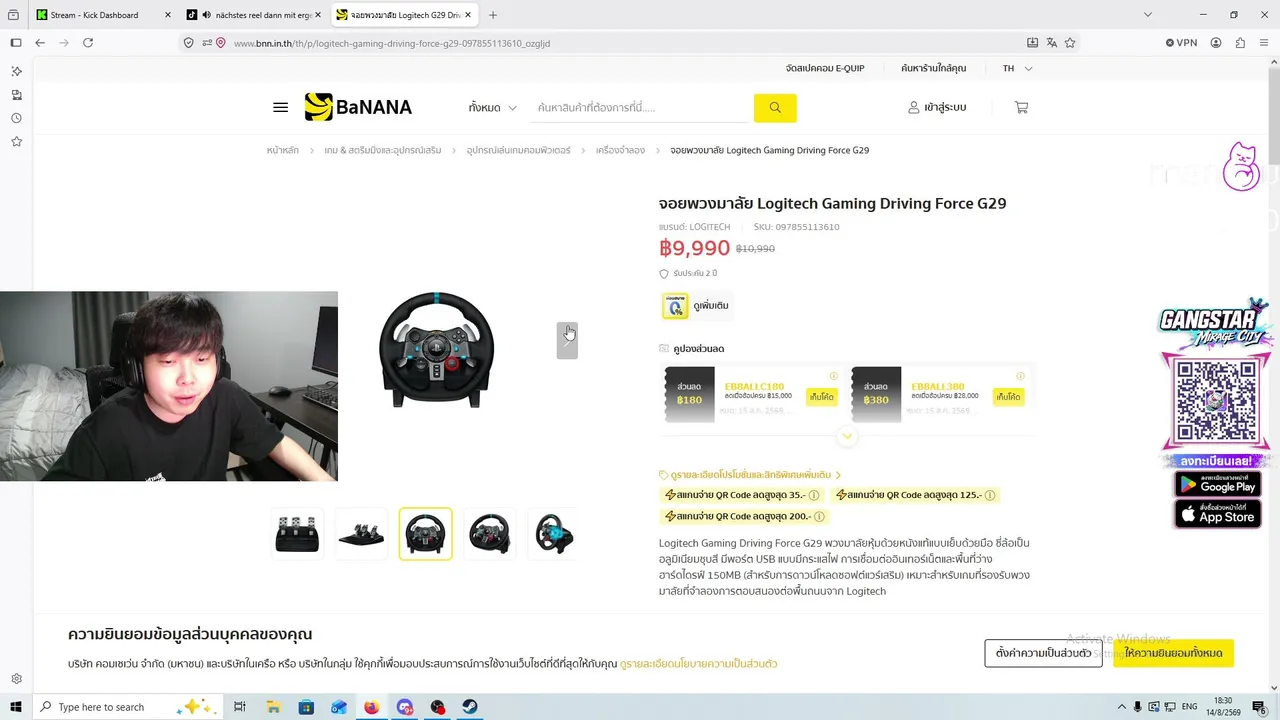Open Microsoft Store from the taskbar
The height and width of the screenshot is (720, 1280).
click(x=306, y=707)
